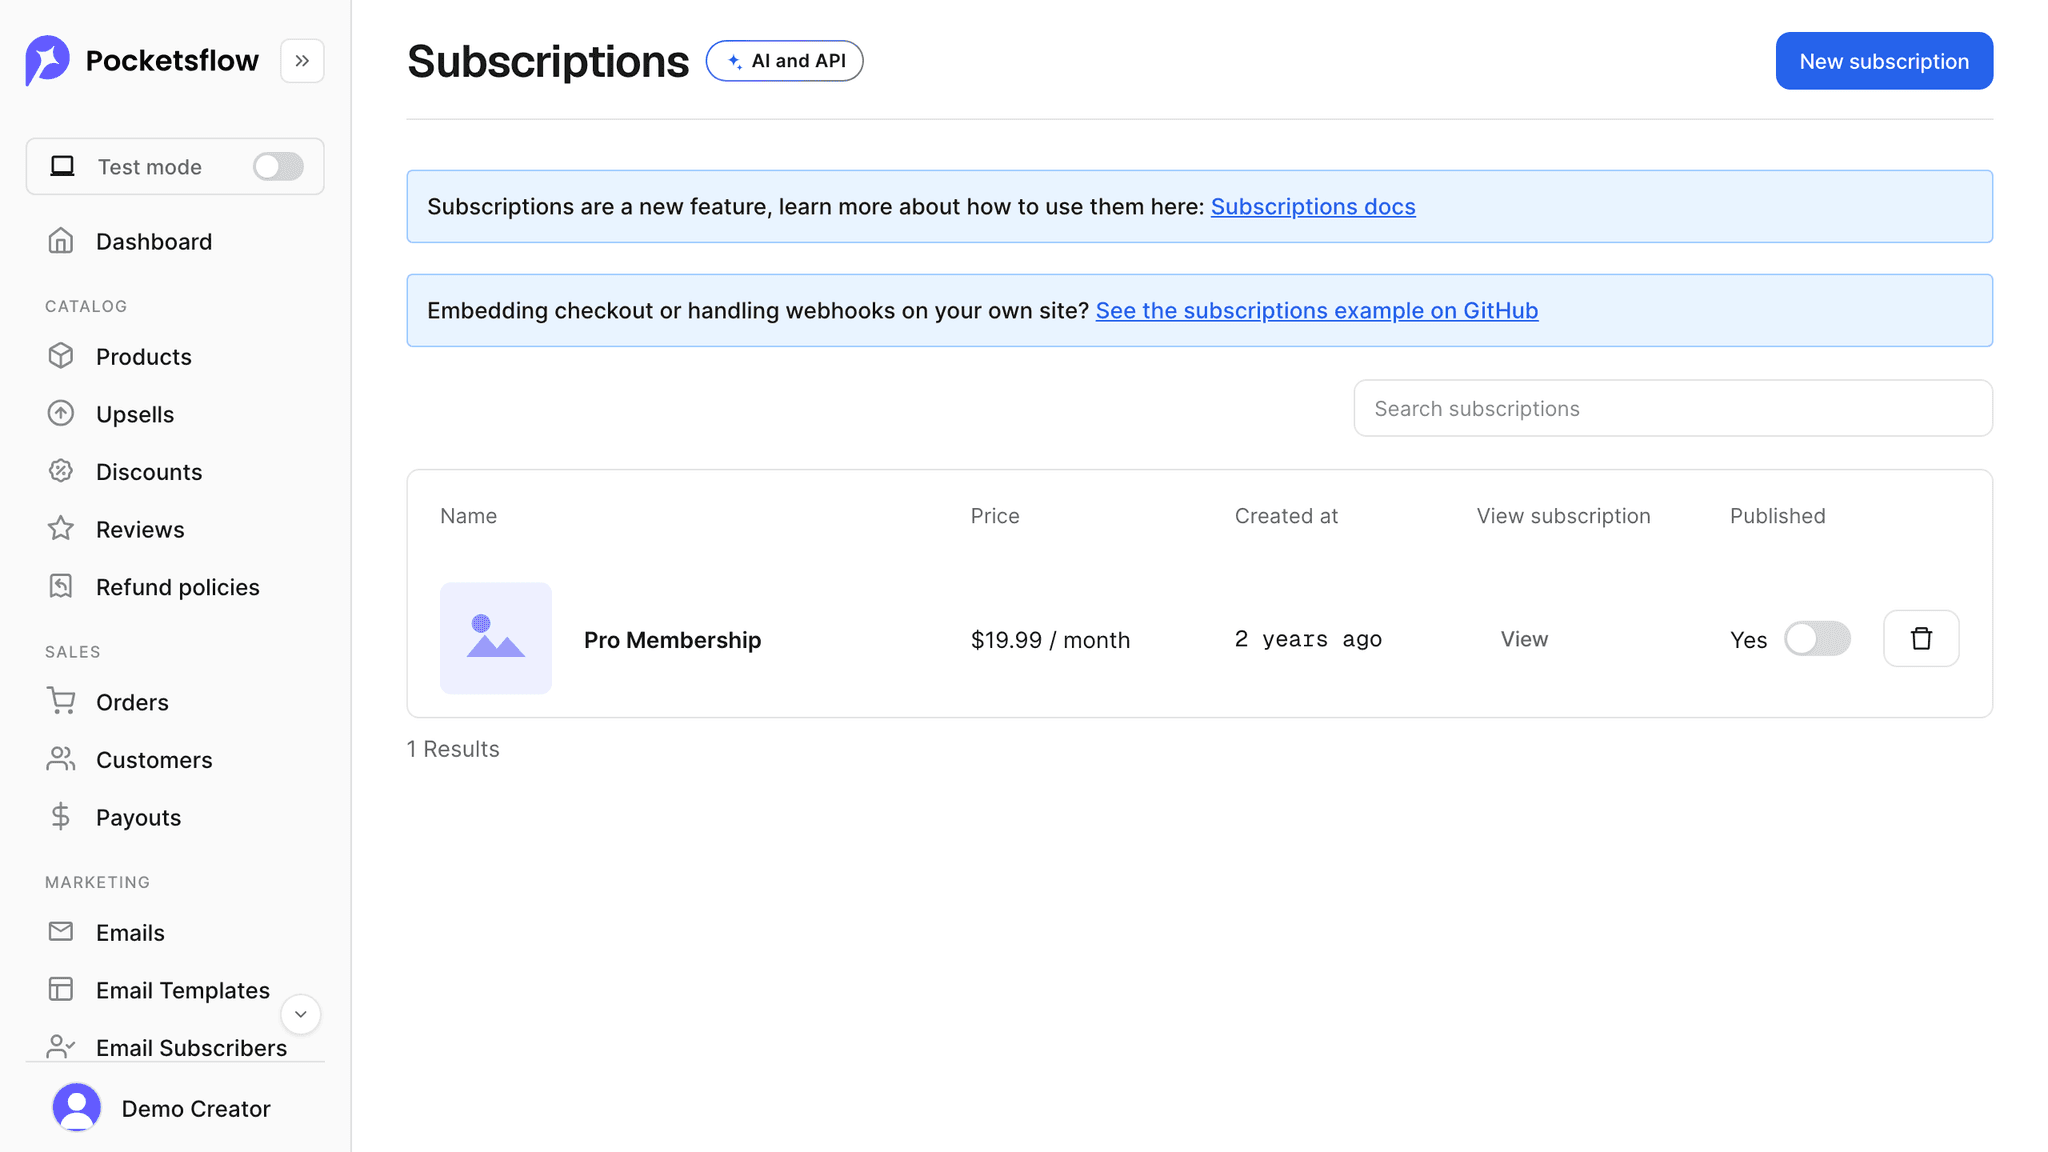This screenshot has width=2048, height=1152.
Task: Open the subscriptions example on GitHub link
Action: click(x=1317, y=311)
